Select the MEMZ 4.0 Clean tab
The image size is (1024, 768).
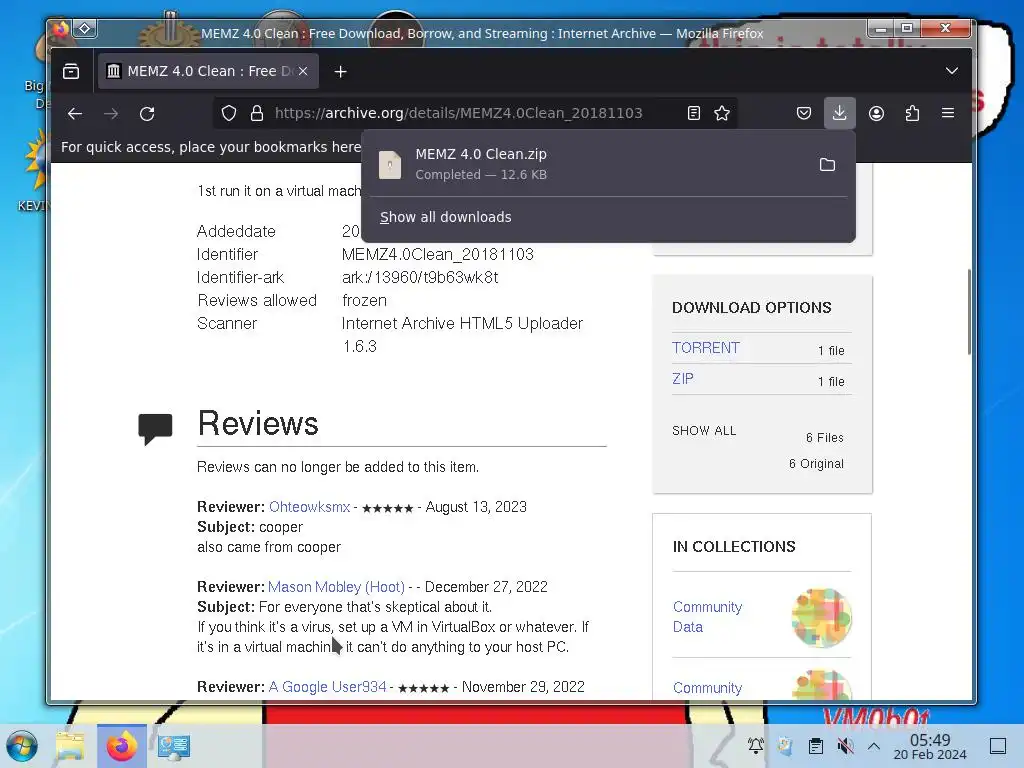[x=208, y=71]
